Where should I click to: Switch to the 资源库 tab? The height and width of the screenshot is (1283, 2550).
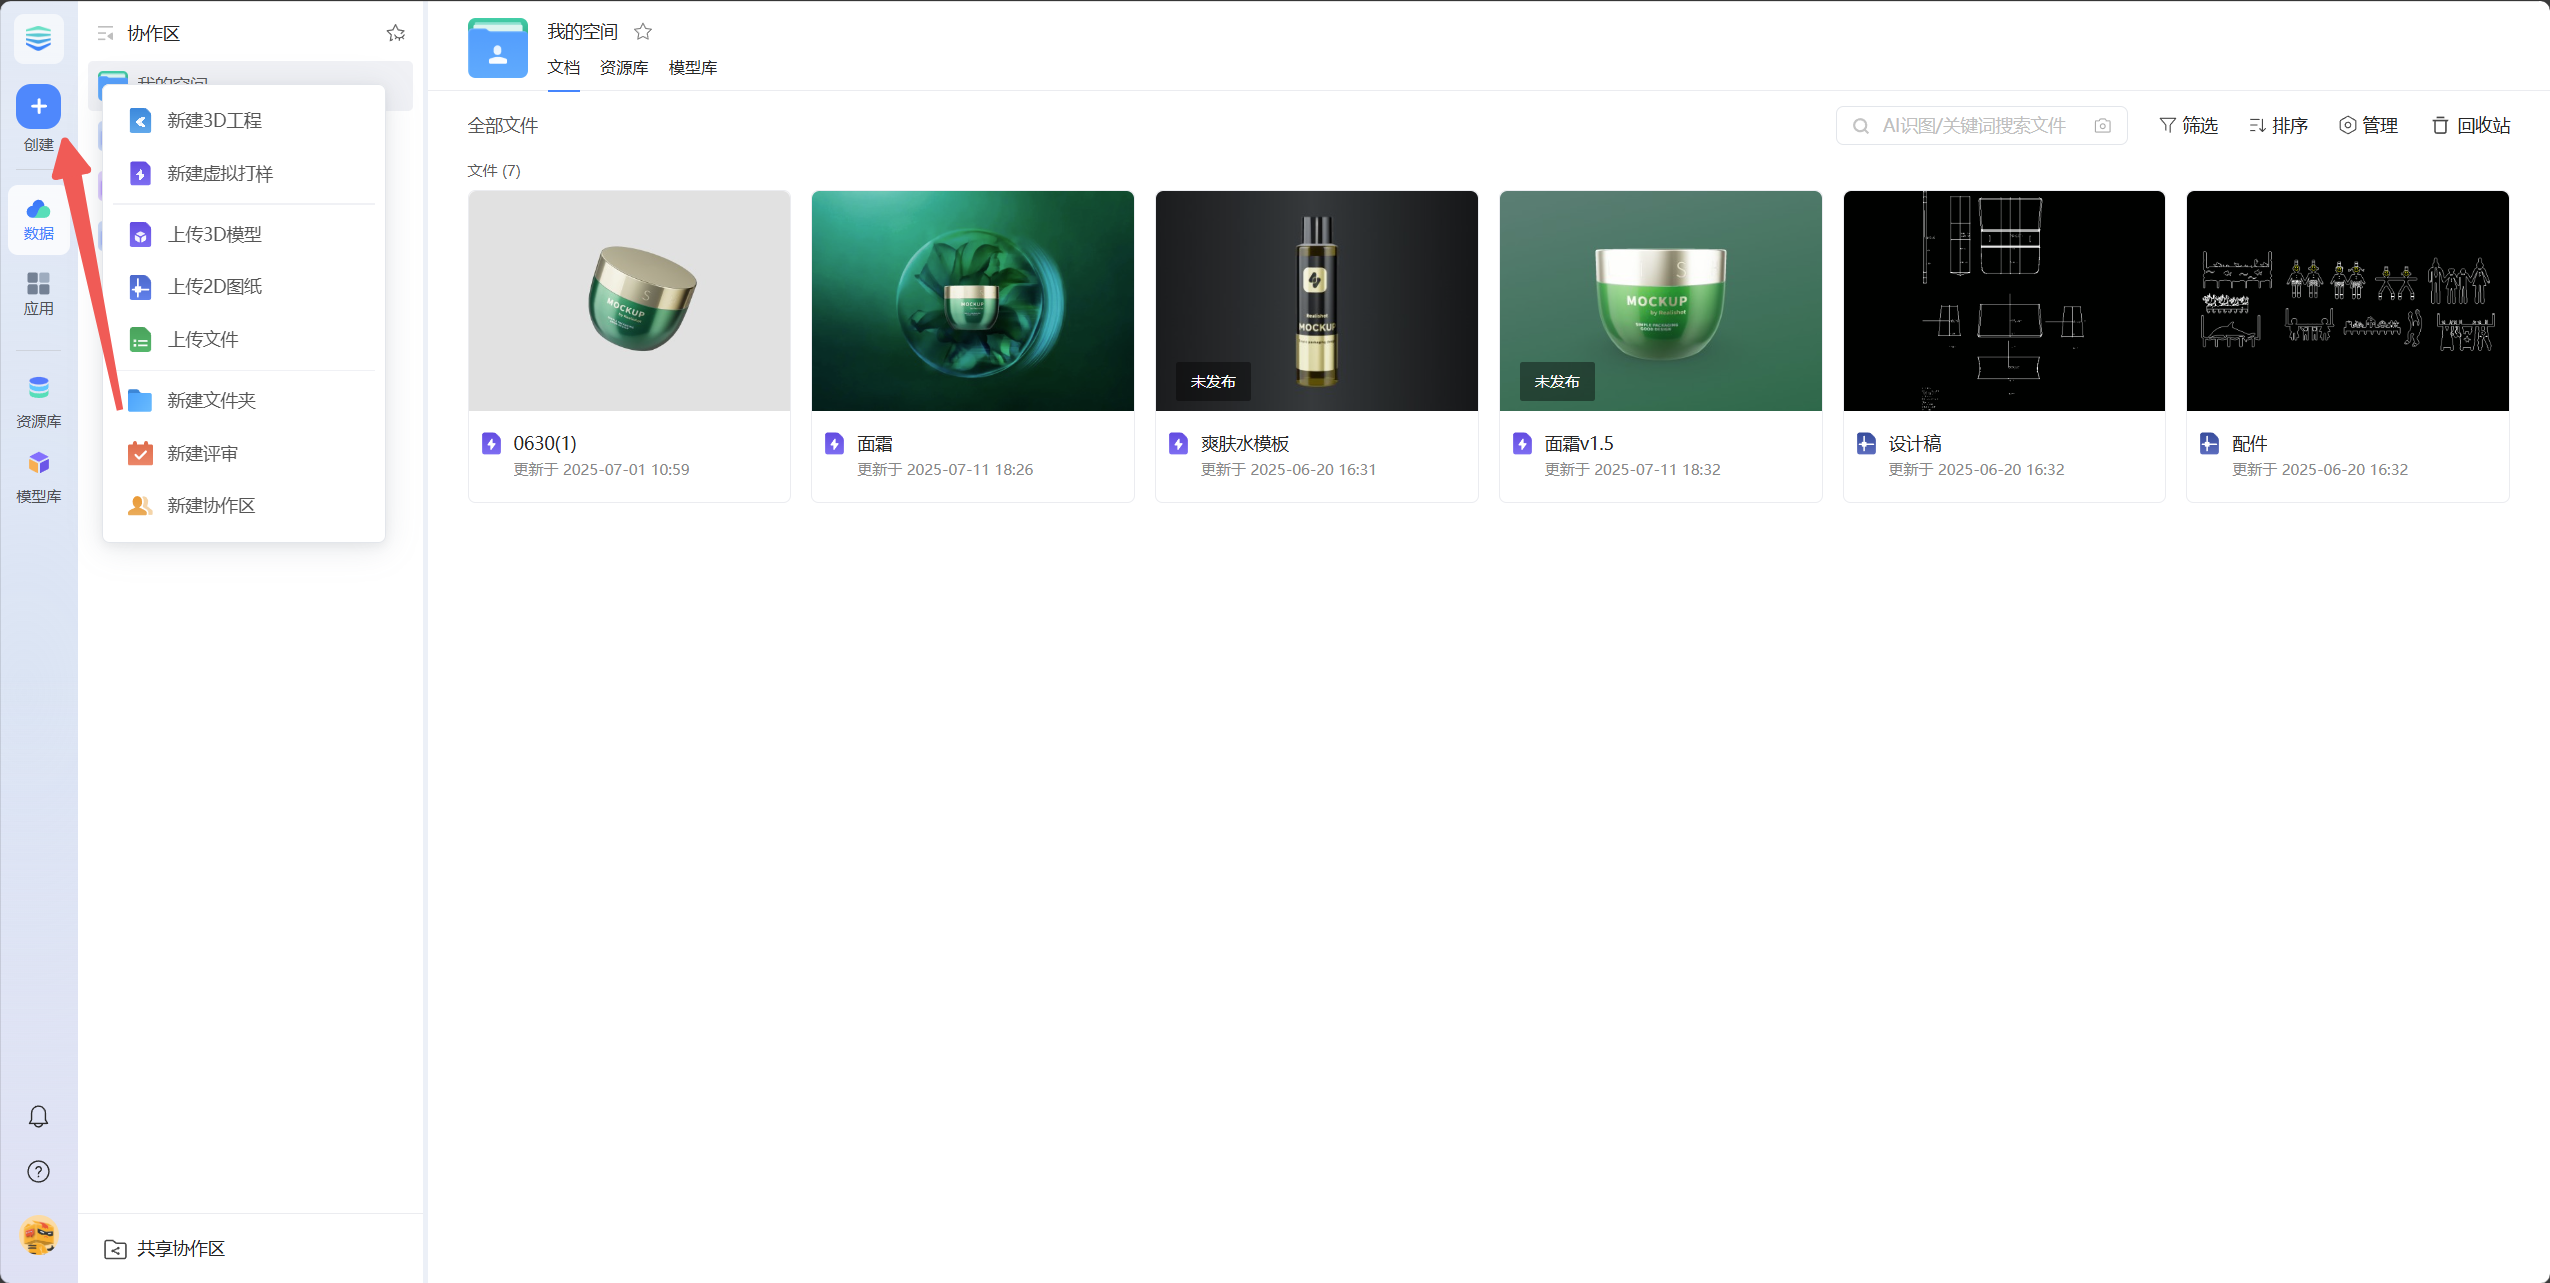623,68
